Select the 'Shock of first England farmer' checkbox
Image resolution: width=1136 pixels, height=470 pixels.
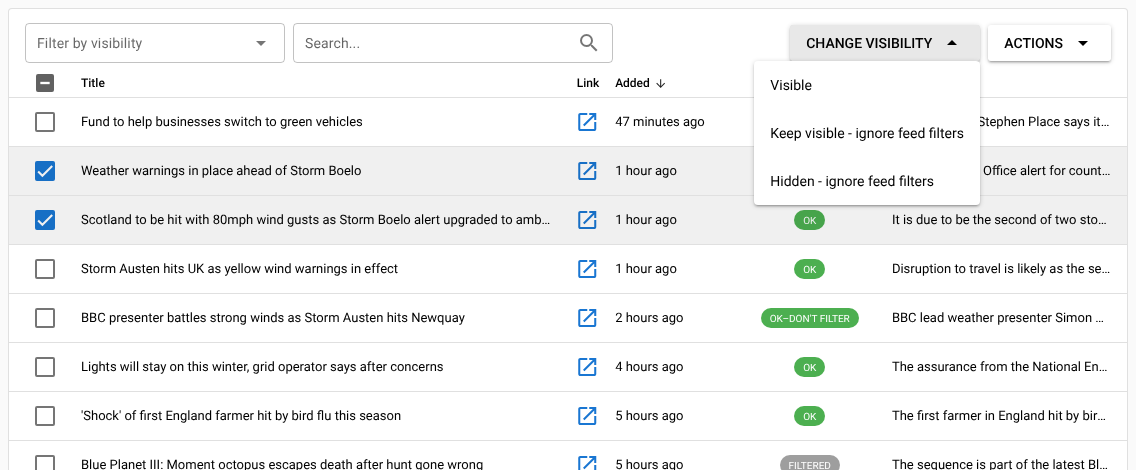[45, 416]
